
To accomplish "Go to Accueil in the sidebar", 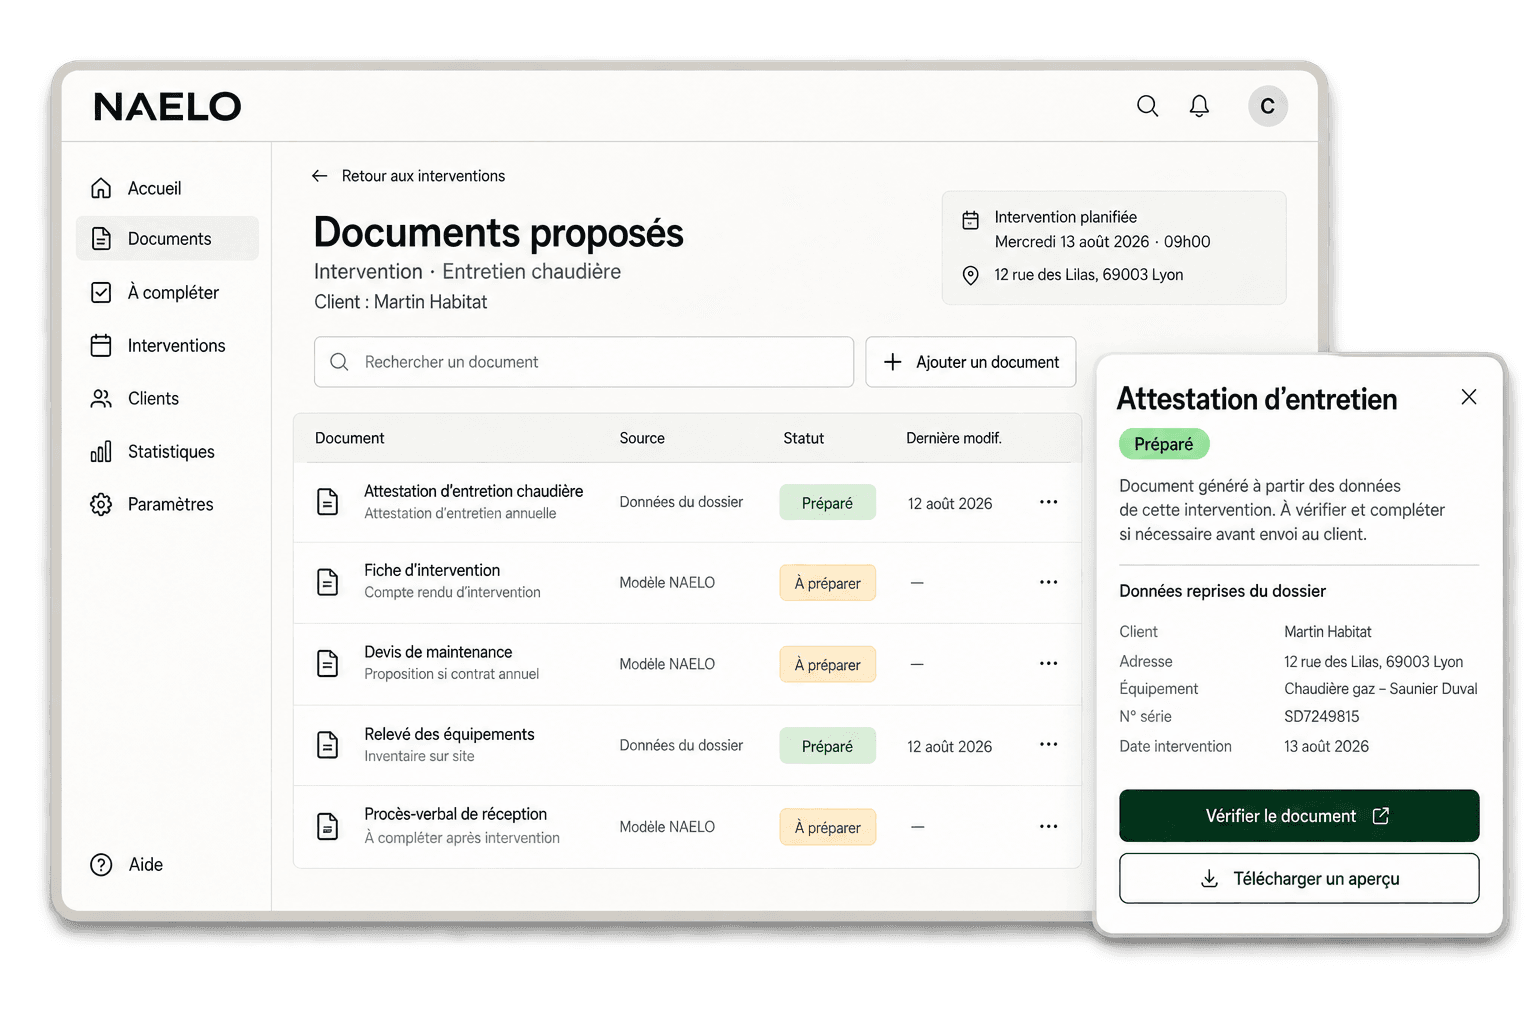I will (x=167, y=188).
